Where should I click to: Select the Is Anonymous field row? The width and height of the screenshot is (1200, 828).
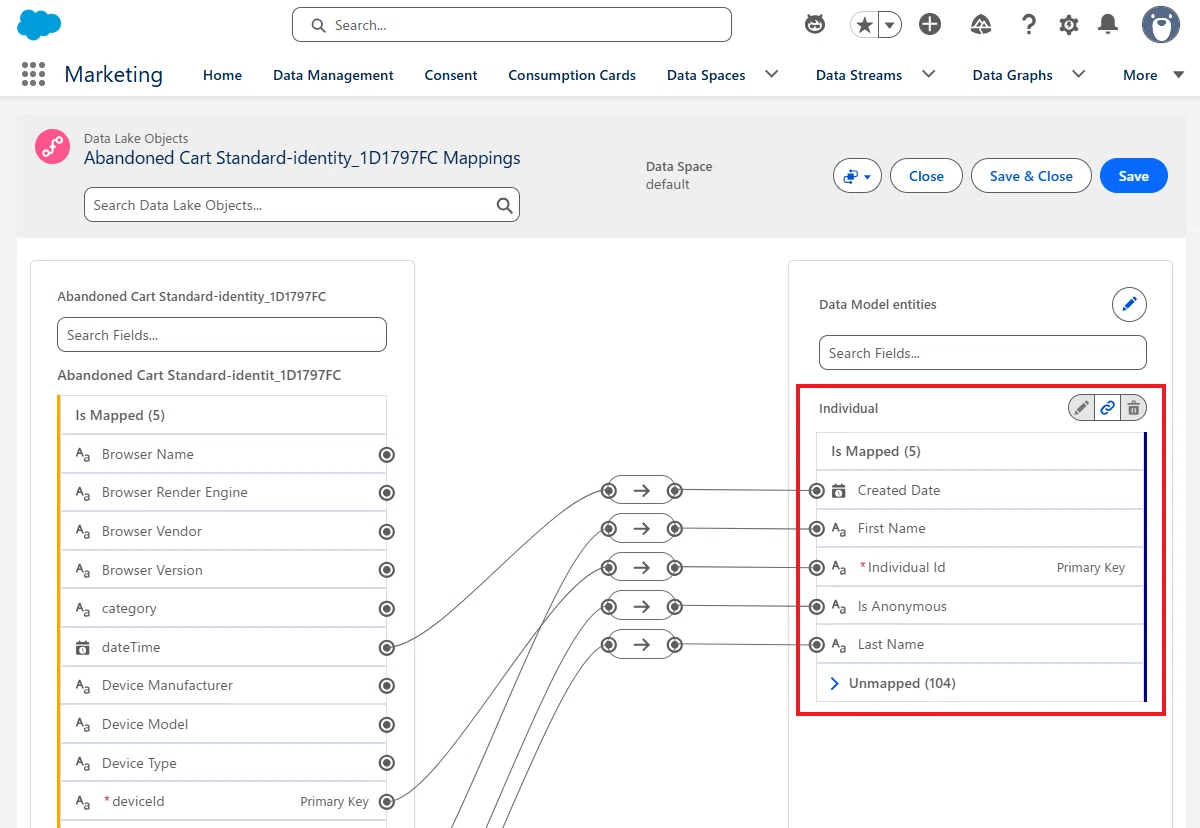pyautogui.click(x=980, y=606)
